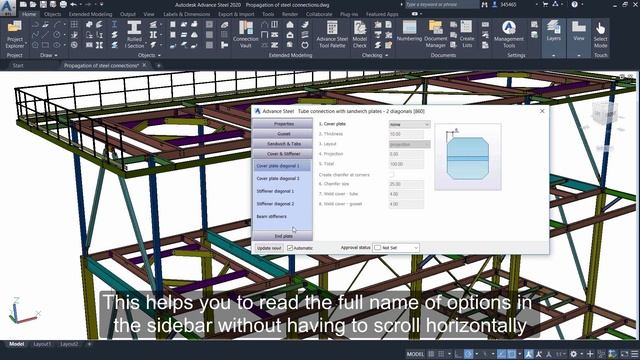This screenshot has width=640, height=360.
Task: Click the workspace gear icon in status bar
Action: point(573,354)
